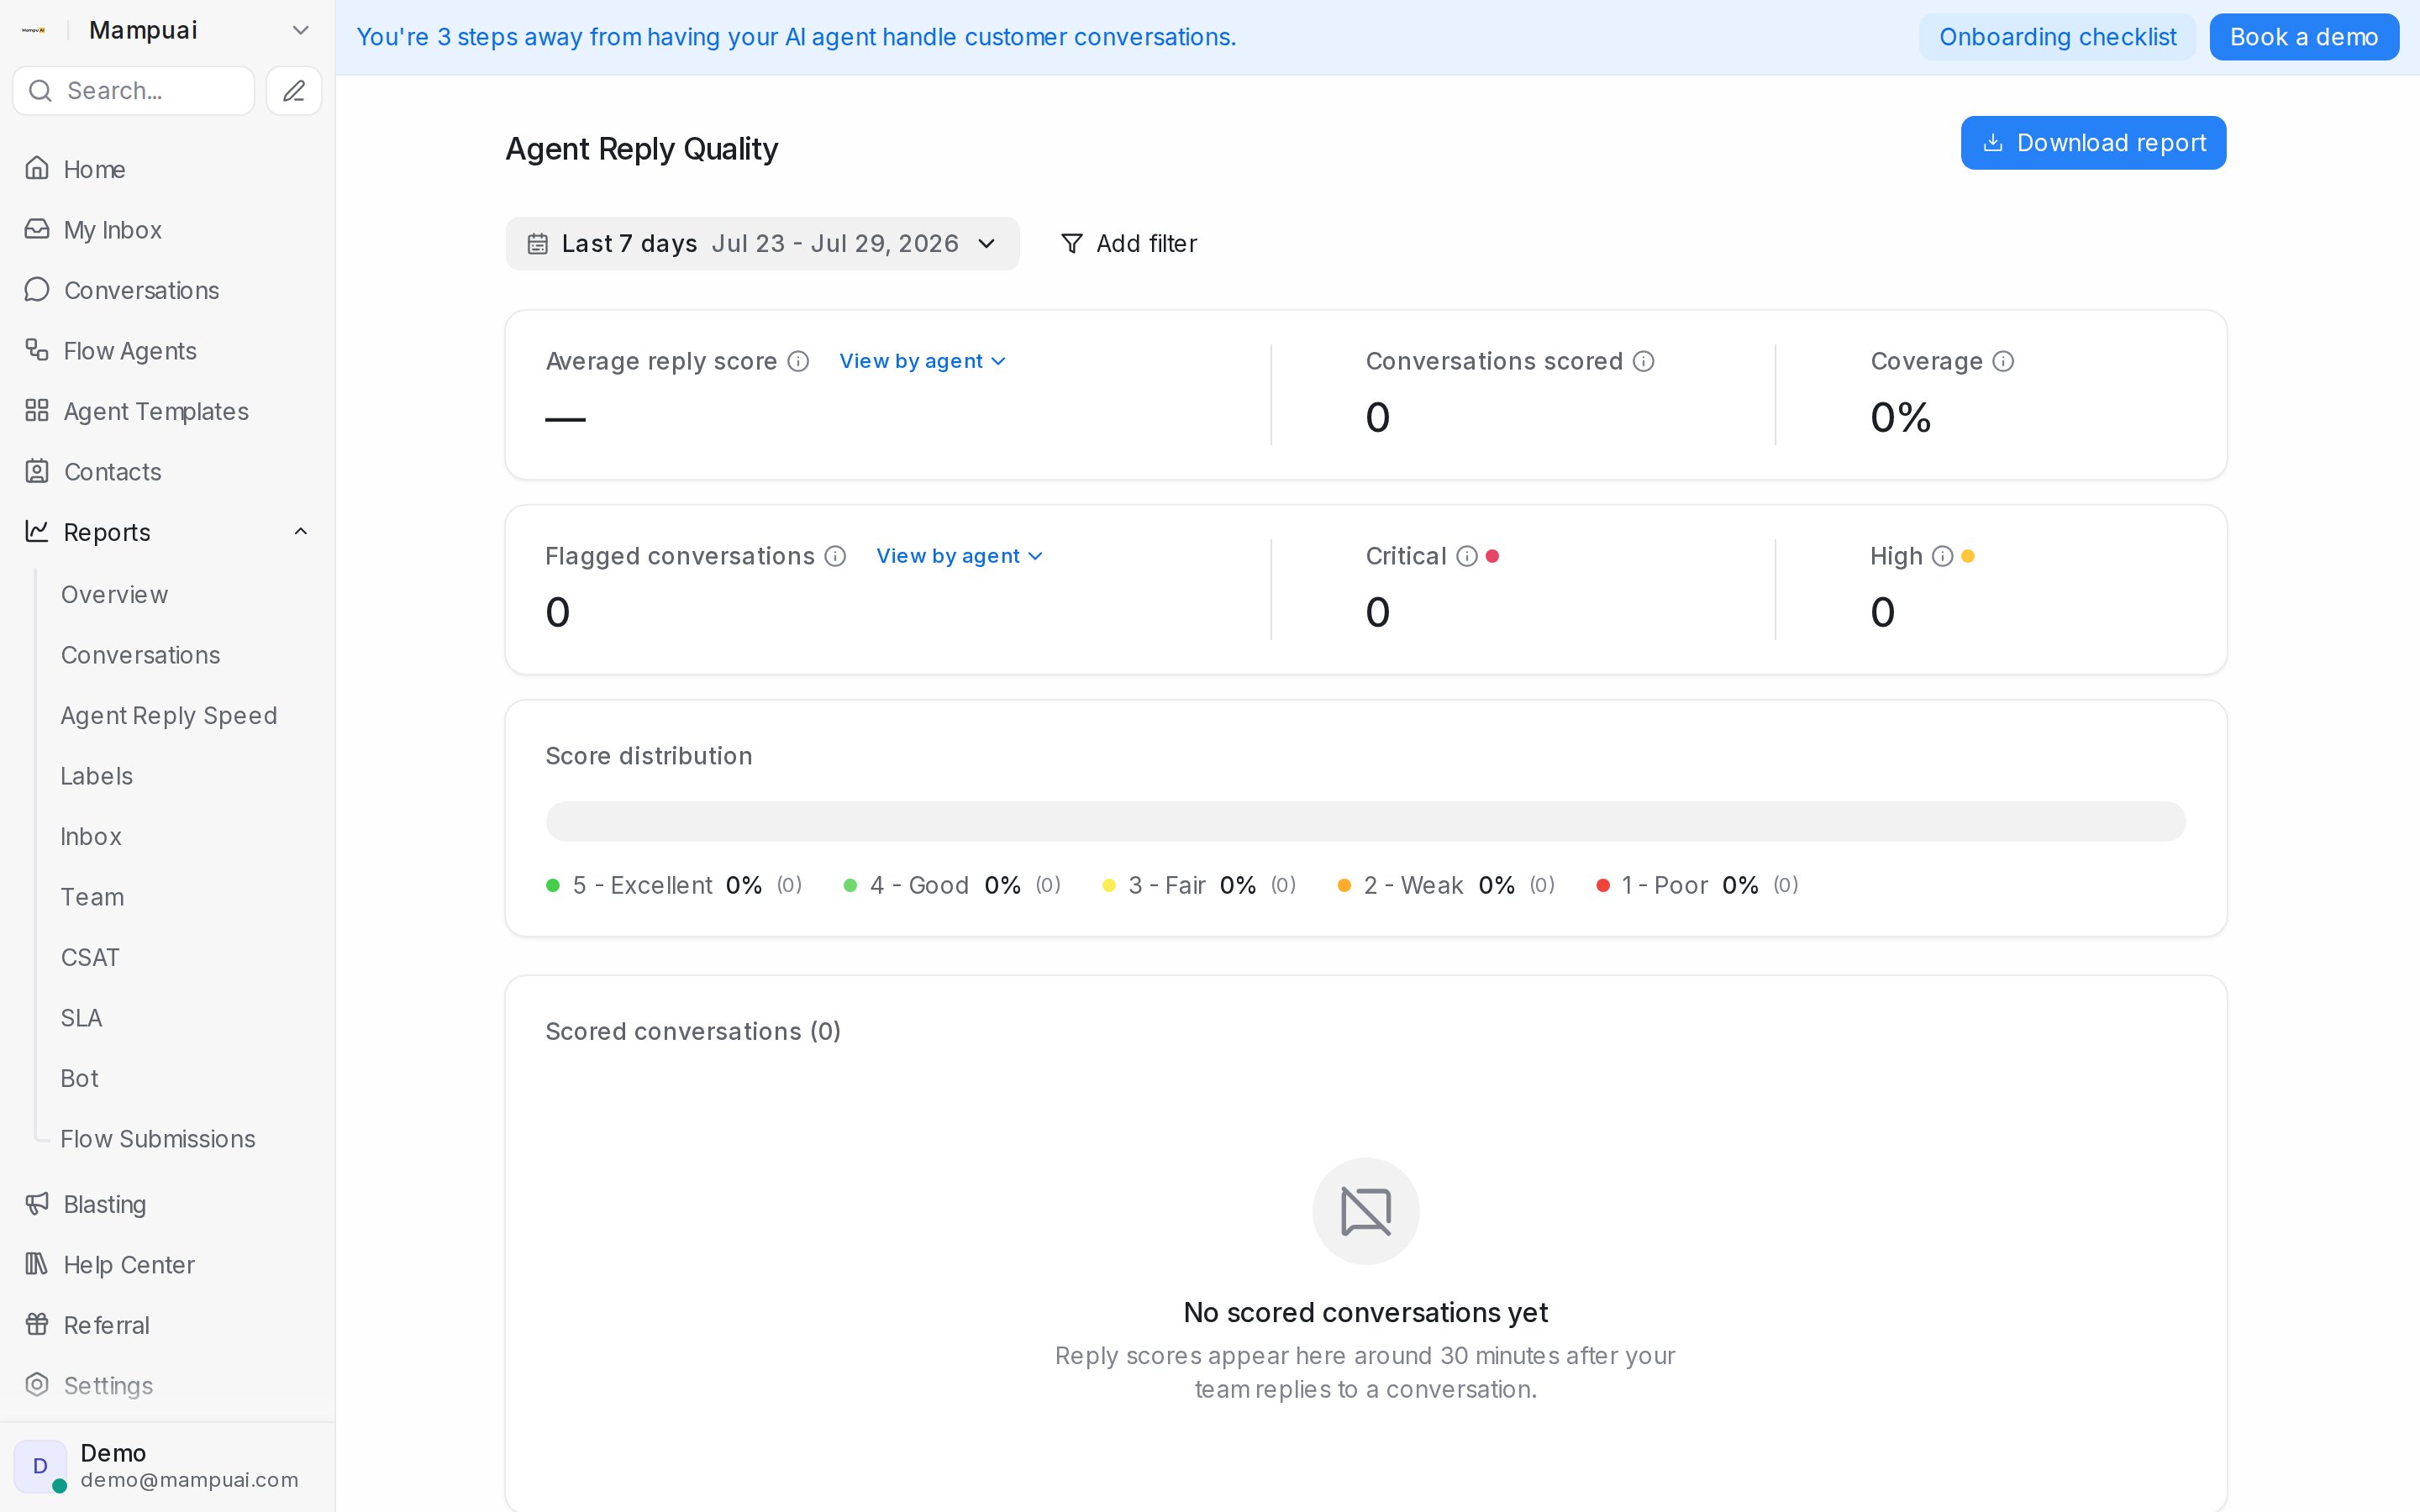Expand View by agent for average reply score

tap(922, 361)
